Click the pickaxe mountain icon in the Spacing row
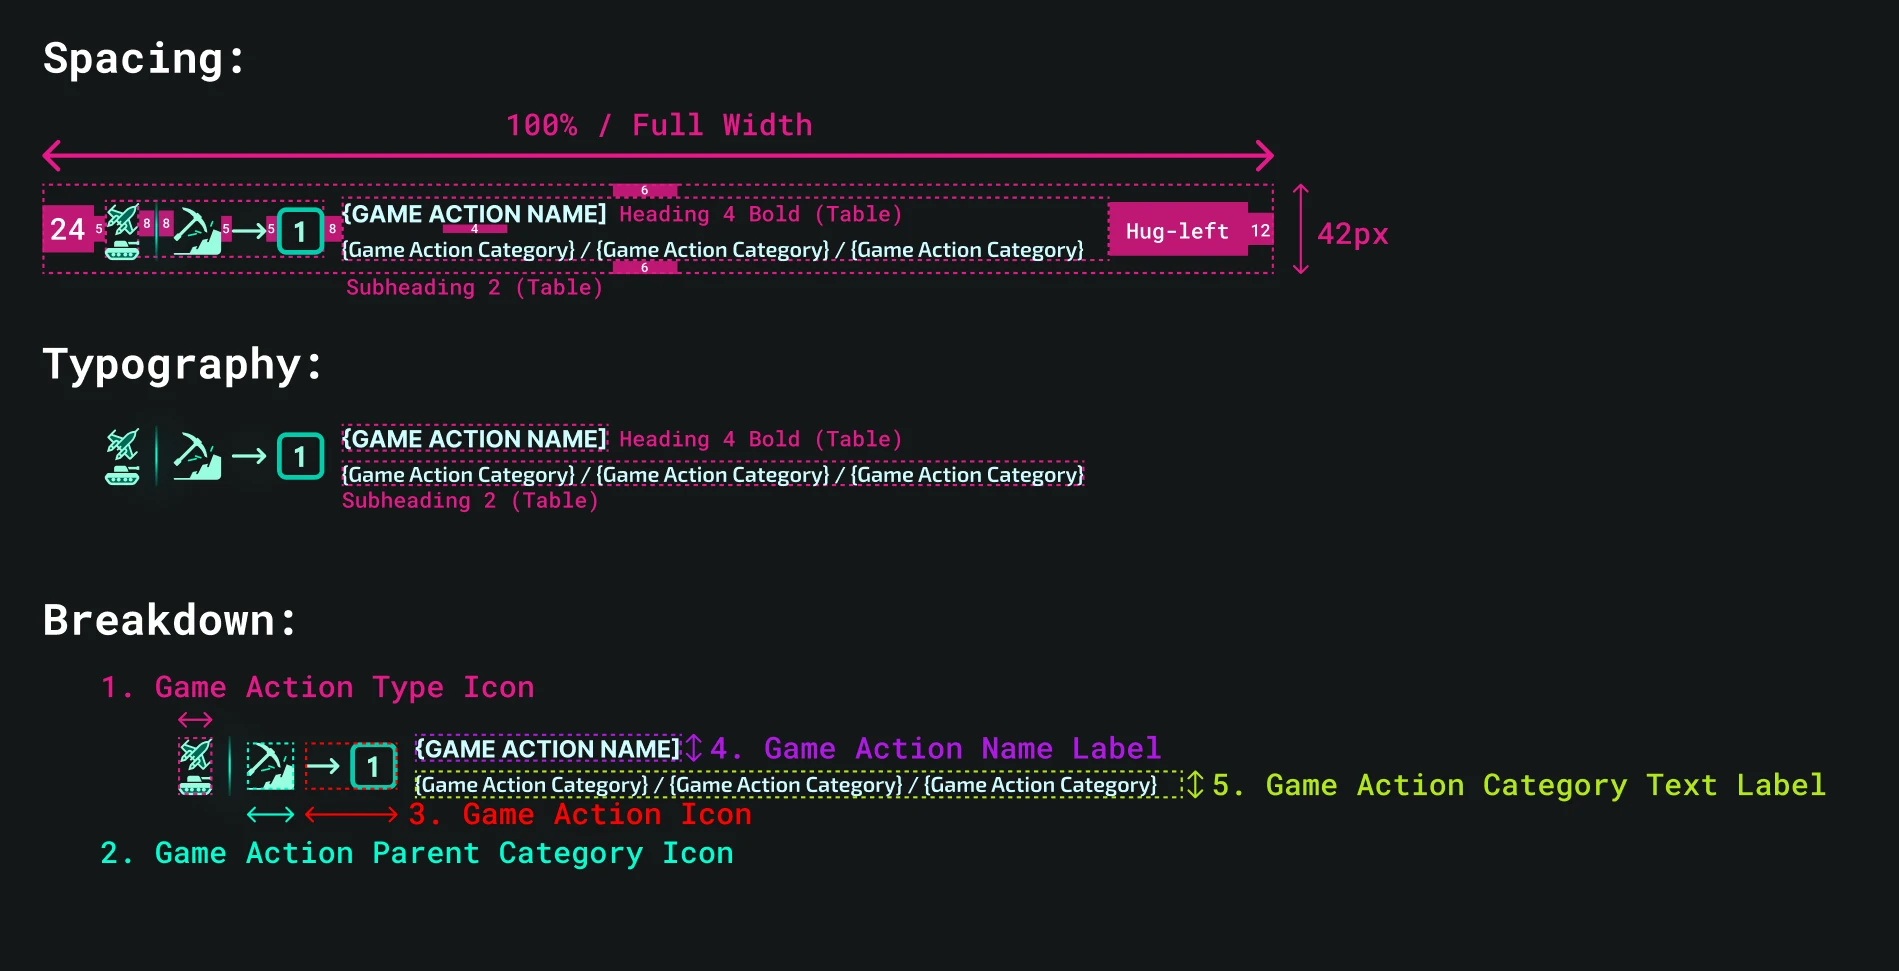1899x971 pixels. [197, 231]
